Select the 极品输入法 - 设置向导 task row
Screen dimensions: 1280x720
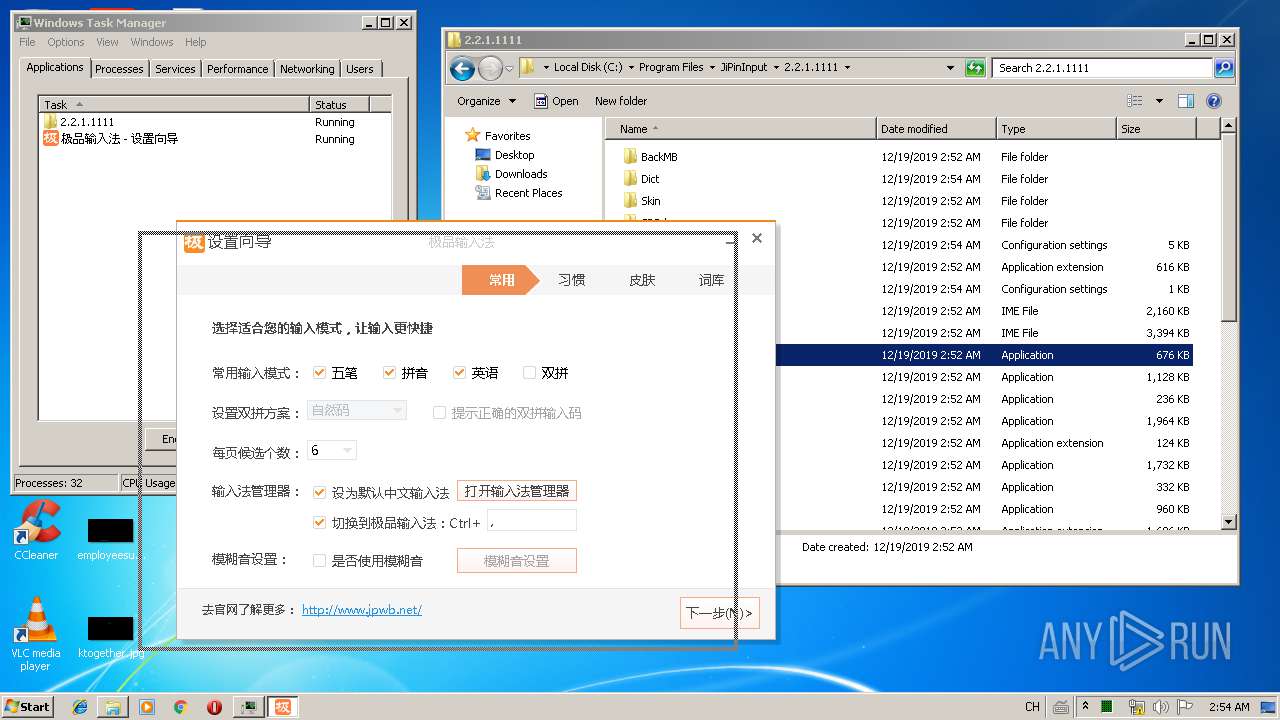(x=214, y=139)
